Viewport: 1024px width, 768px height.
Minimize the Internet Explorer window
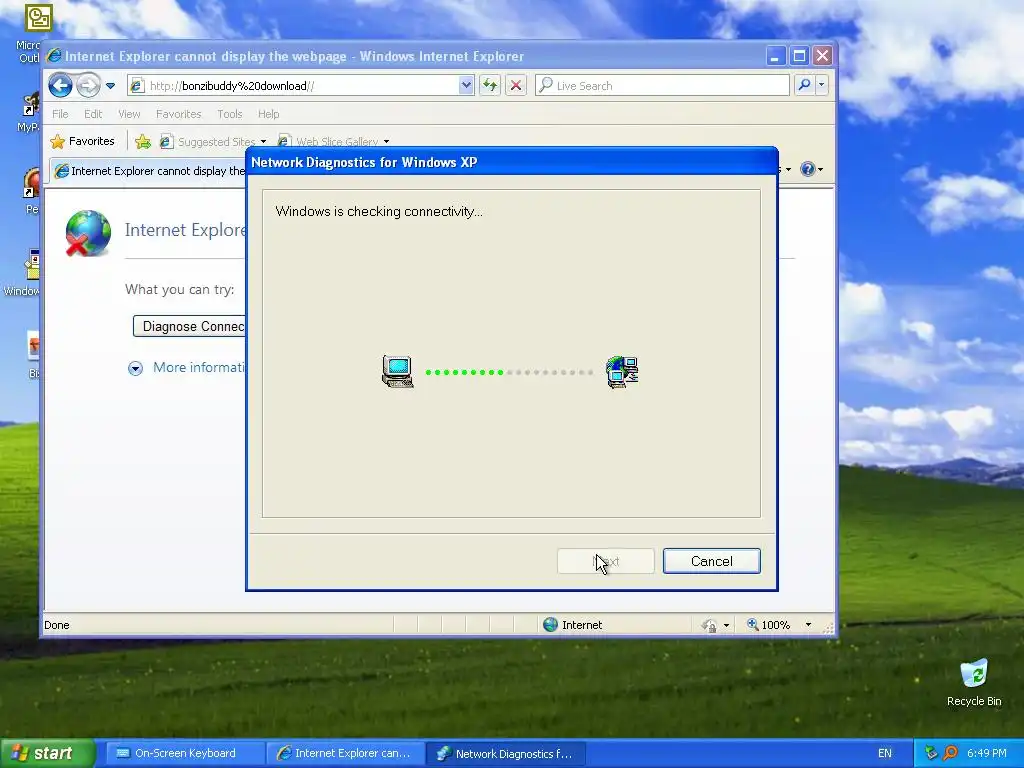775,56
